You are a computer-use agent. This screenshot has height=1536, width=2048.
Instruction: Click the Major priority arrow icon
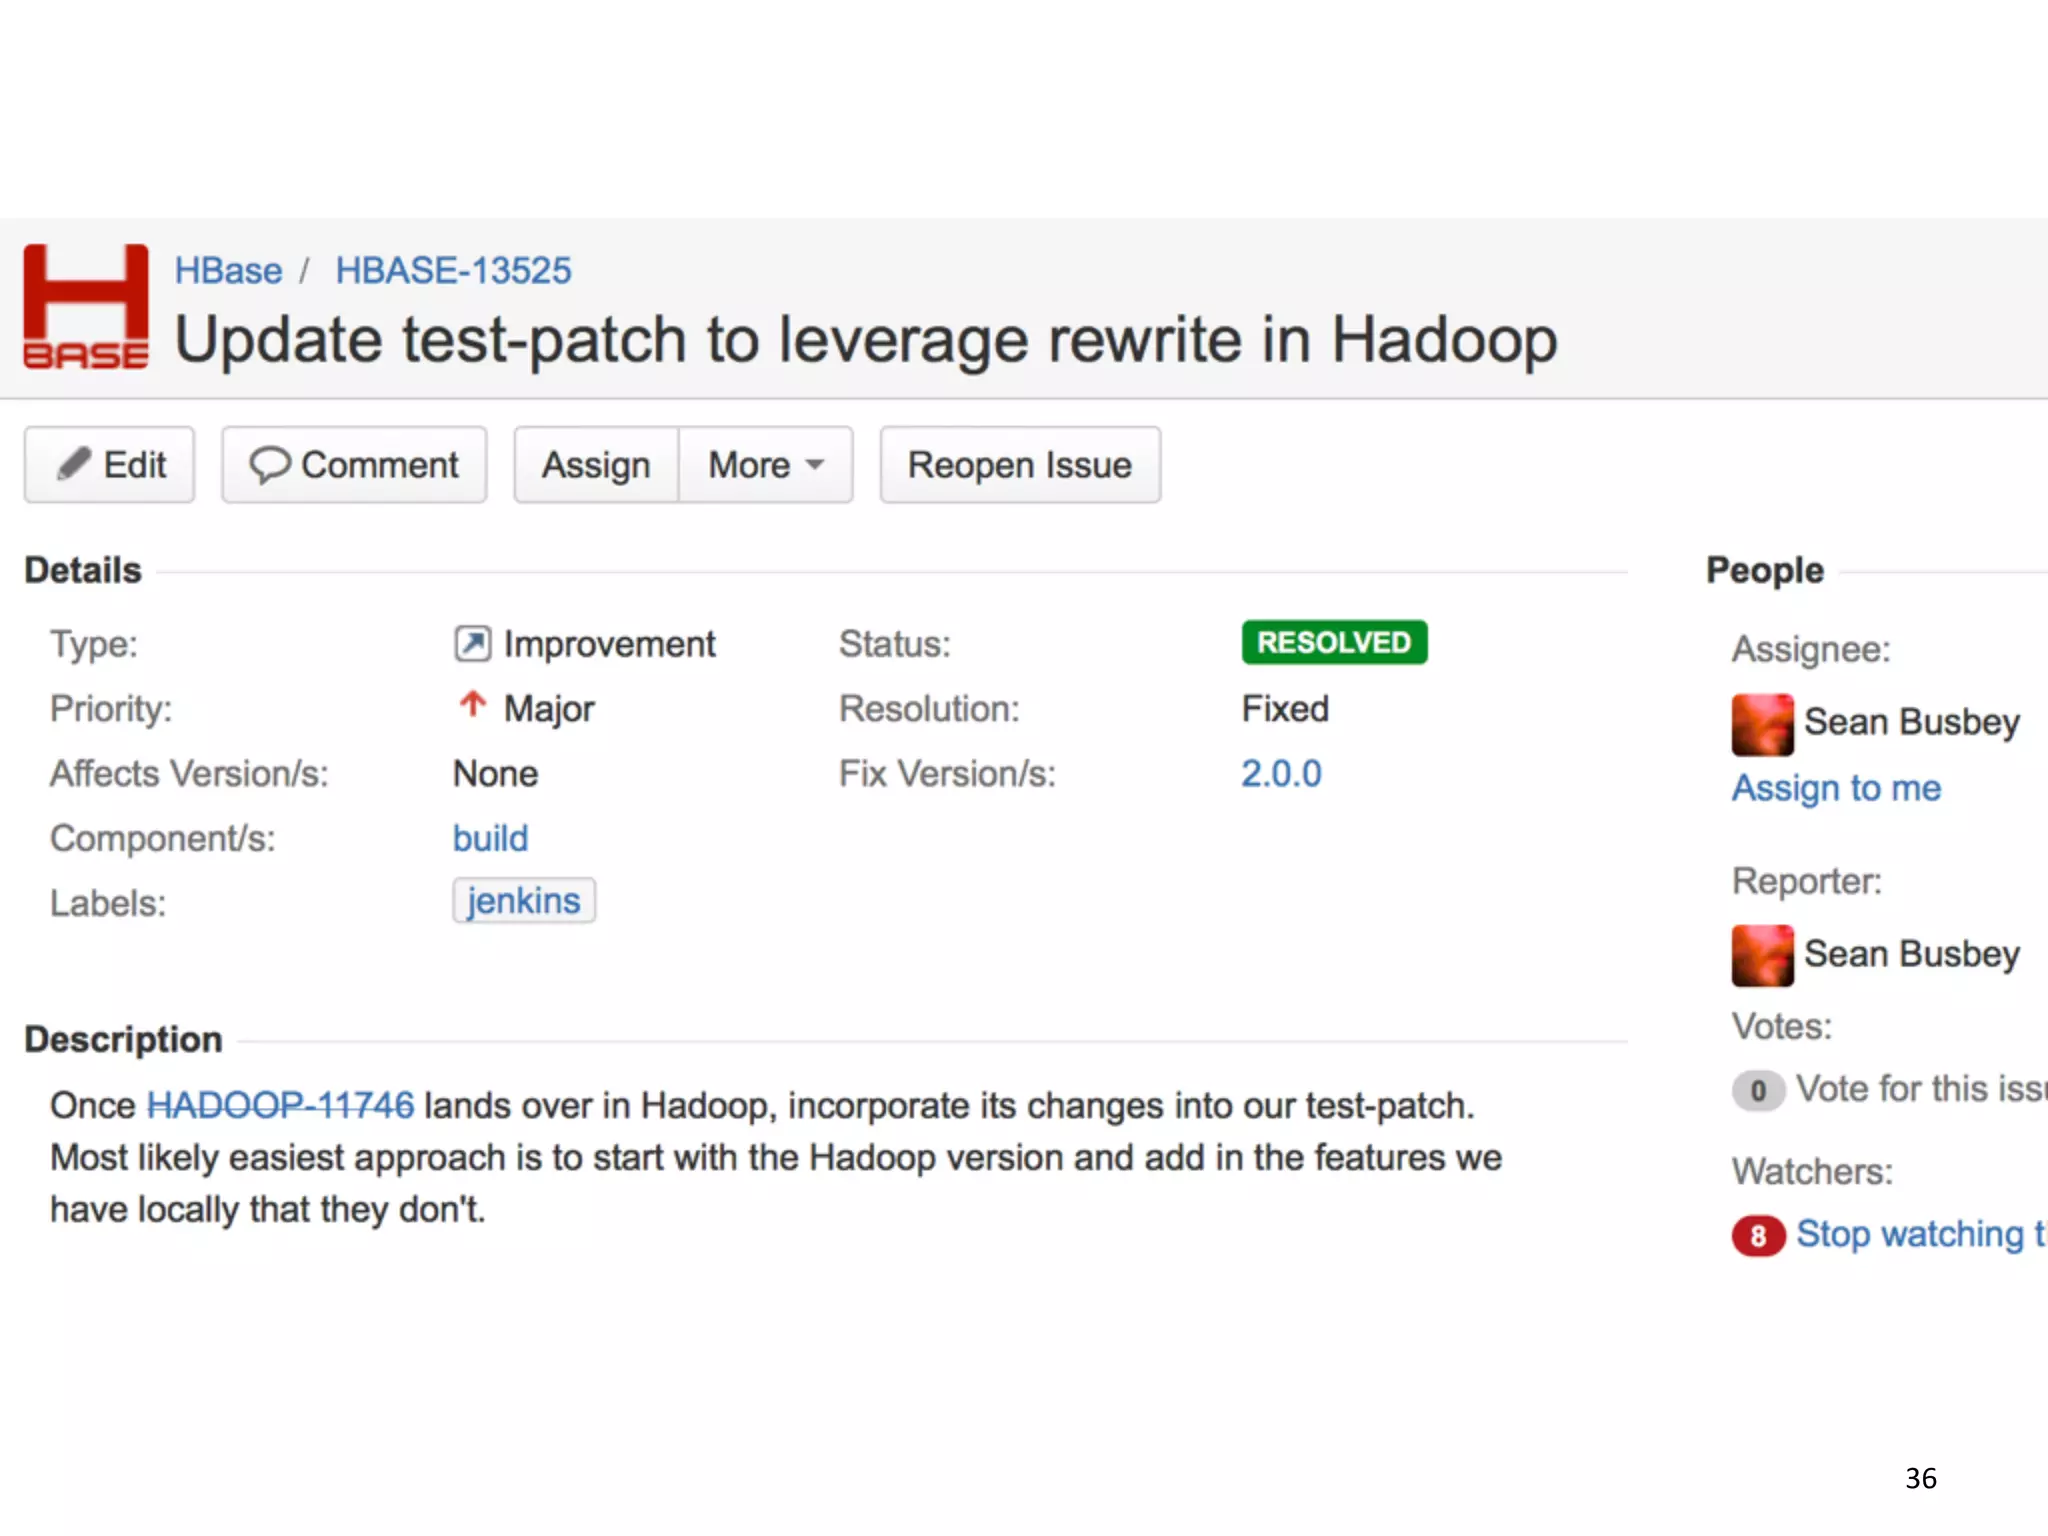(472, 706)
